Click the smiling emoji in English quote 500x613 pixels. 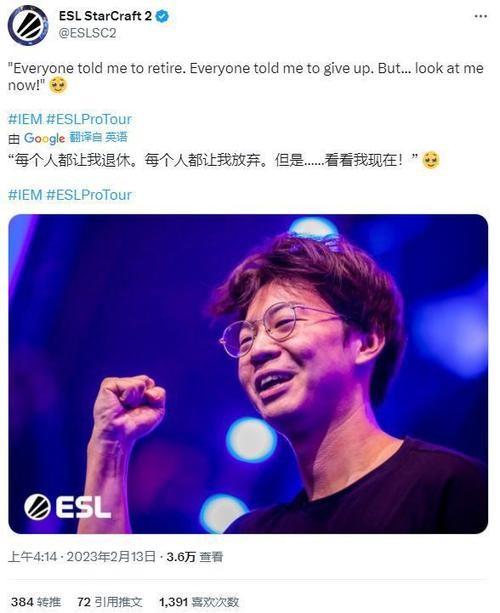[x=58, y=86]
